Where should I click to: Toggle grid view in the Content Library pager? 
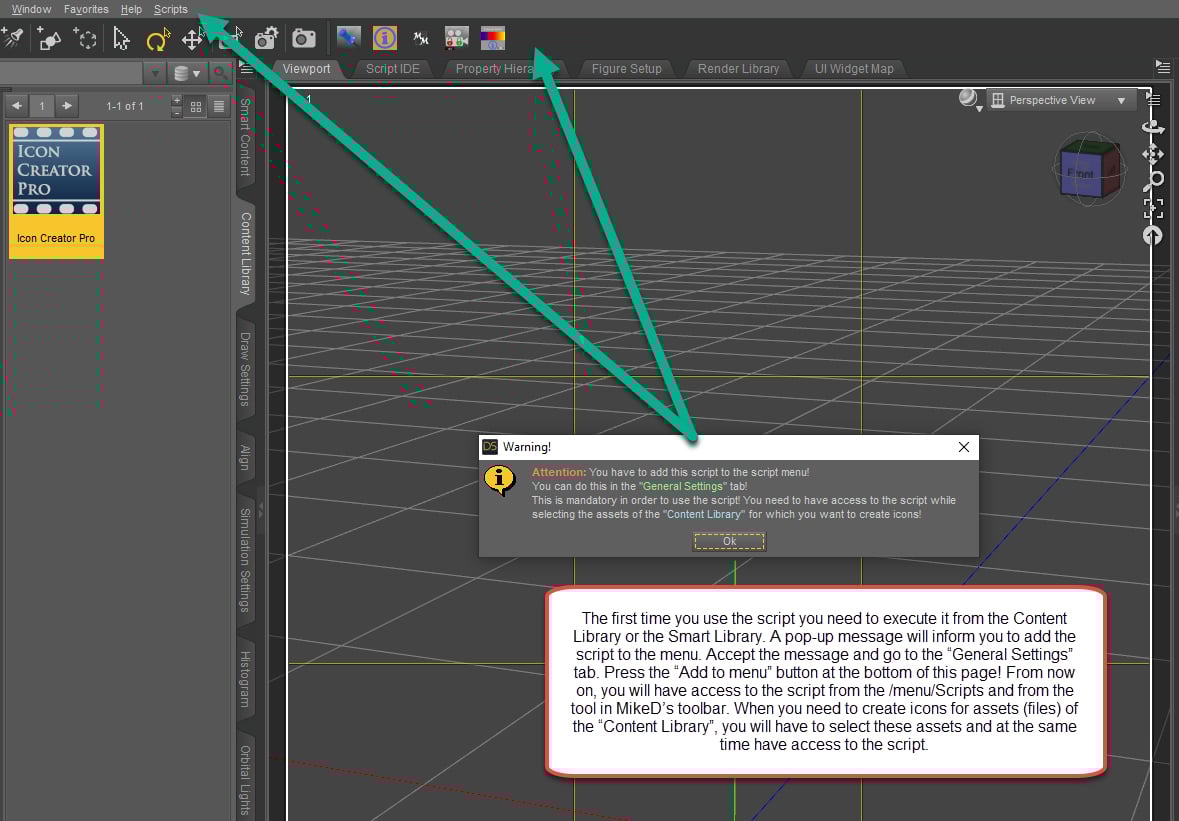(194, 106)
